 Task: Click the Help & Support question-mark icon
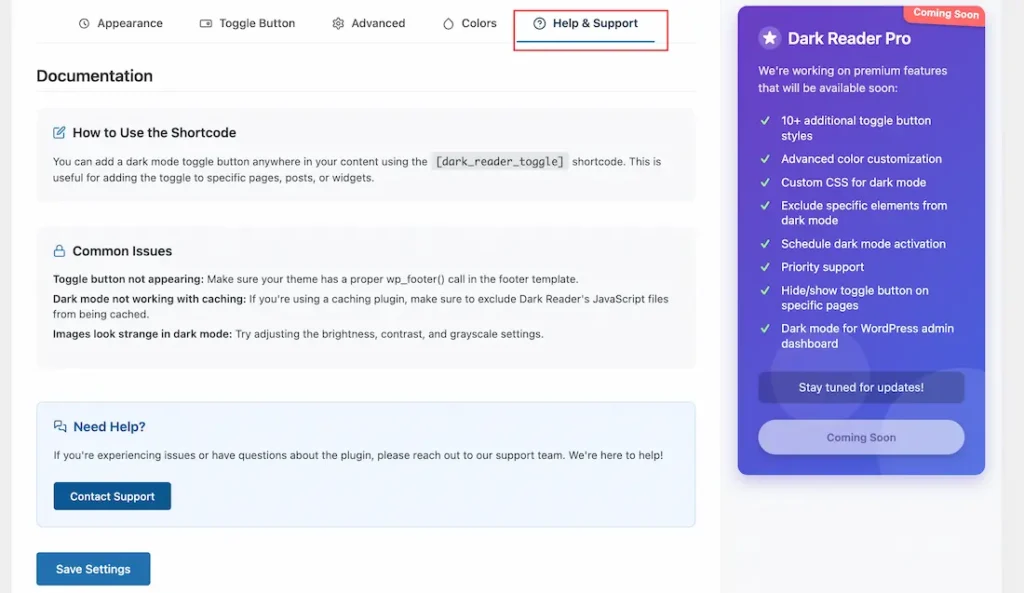click(540, 24)
